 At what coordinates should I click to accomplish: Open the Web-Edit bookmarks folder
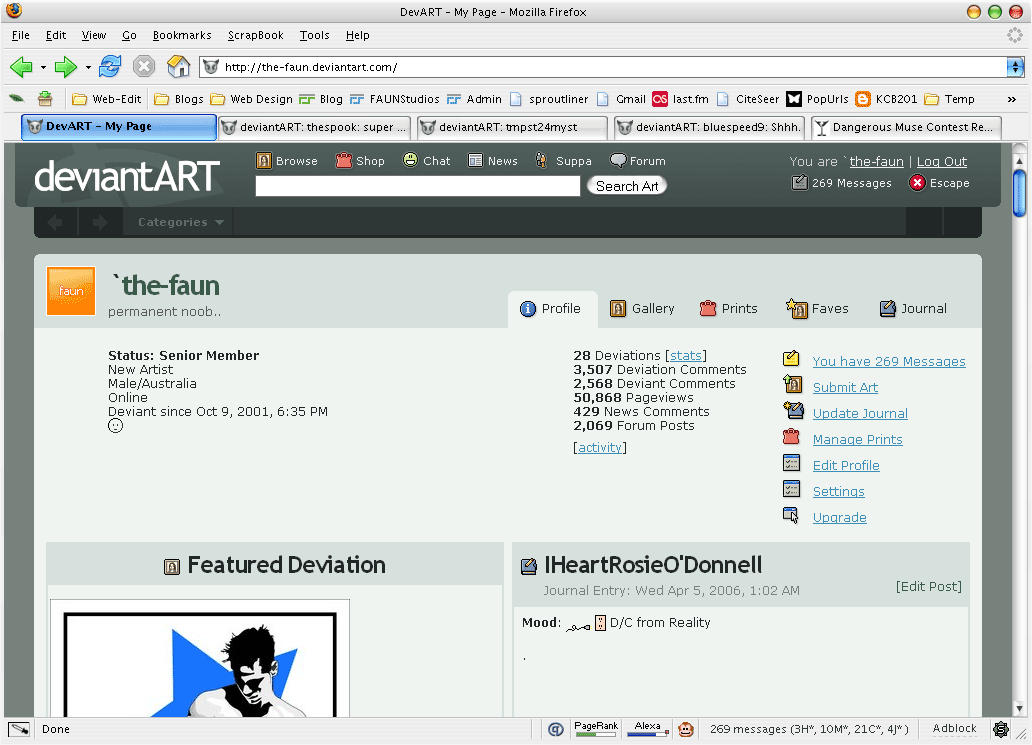tap(107, 99)
